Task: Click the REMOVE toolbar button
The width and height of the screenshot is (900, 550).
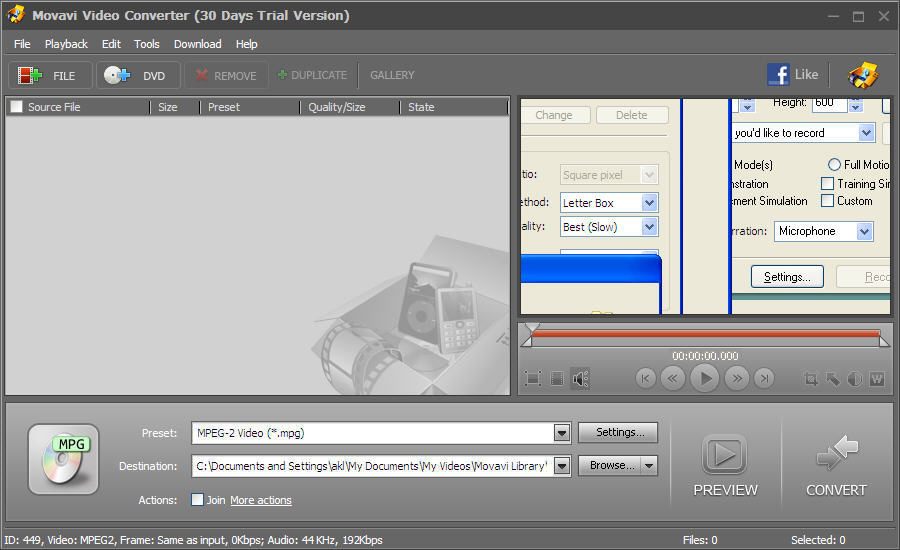Action: pos(226,75)
